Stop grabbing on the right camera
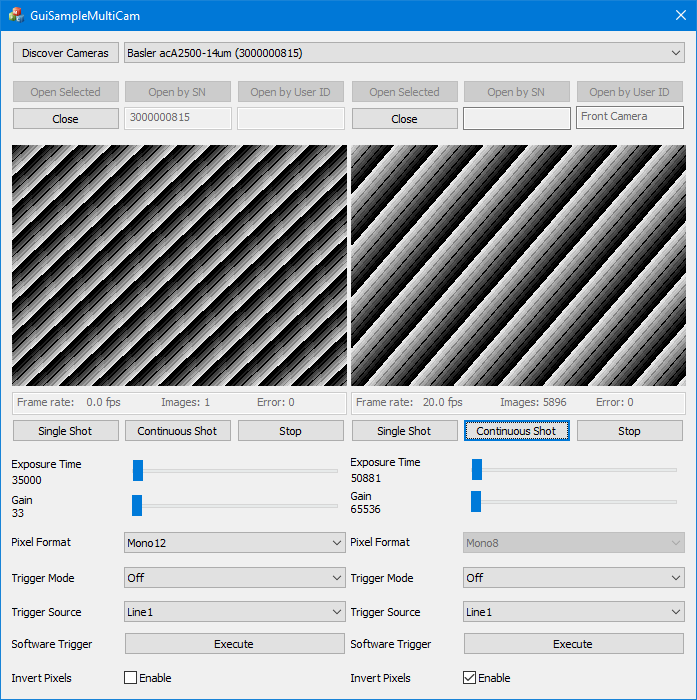Viewport: 697px width, 700px height. [x=630, y=431]
